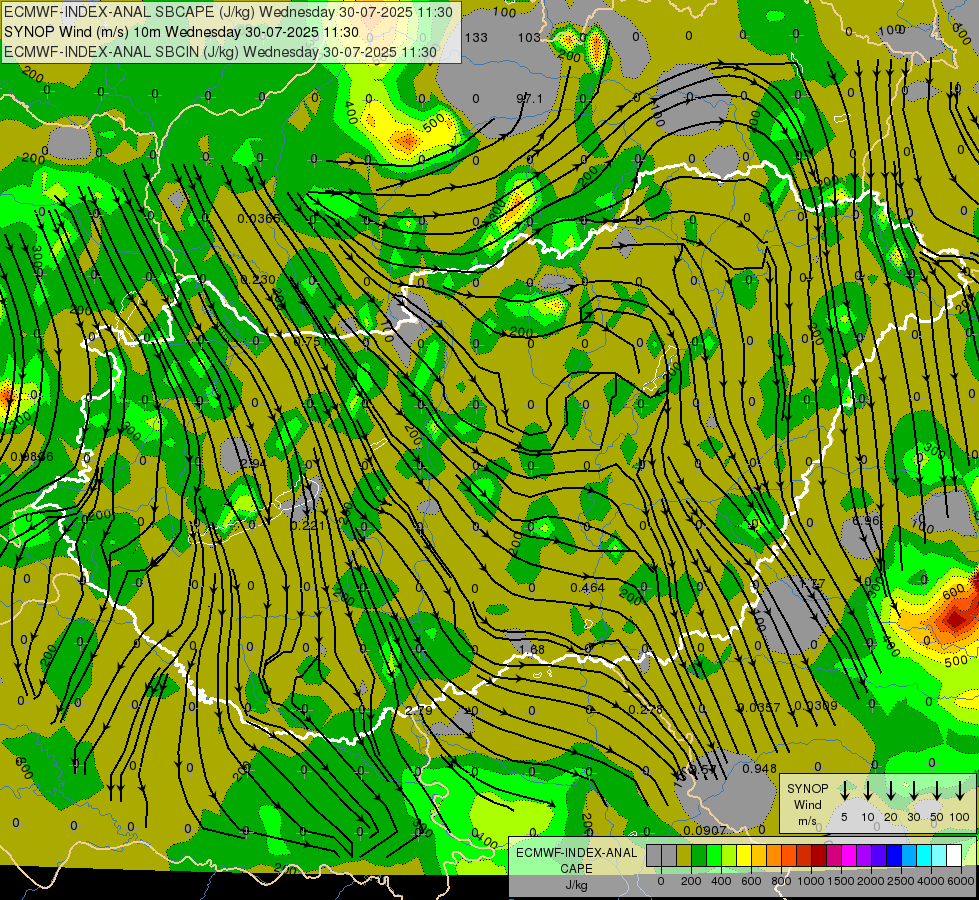Click the wind arrow above 50 m/s
Viewport: 979px width, 900px height.
[937, 791]
